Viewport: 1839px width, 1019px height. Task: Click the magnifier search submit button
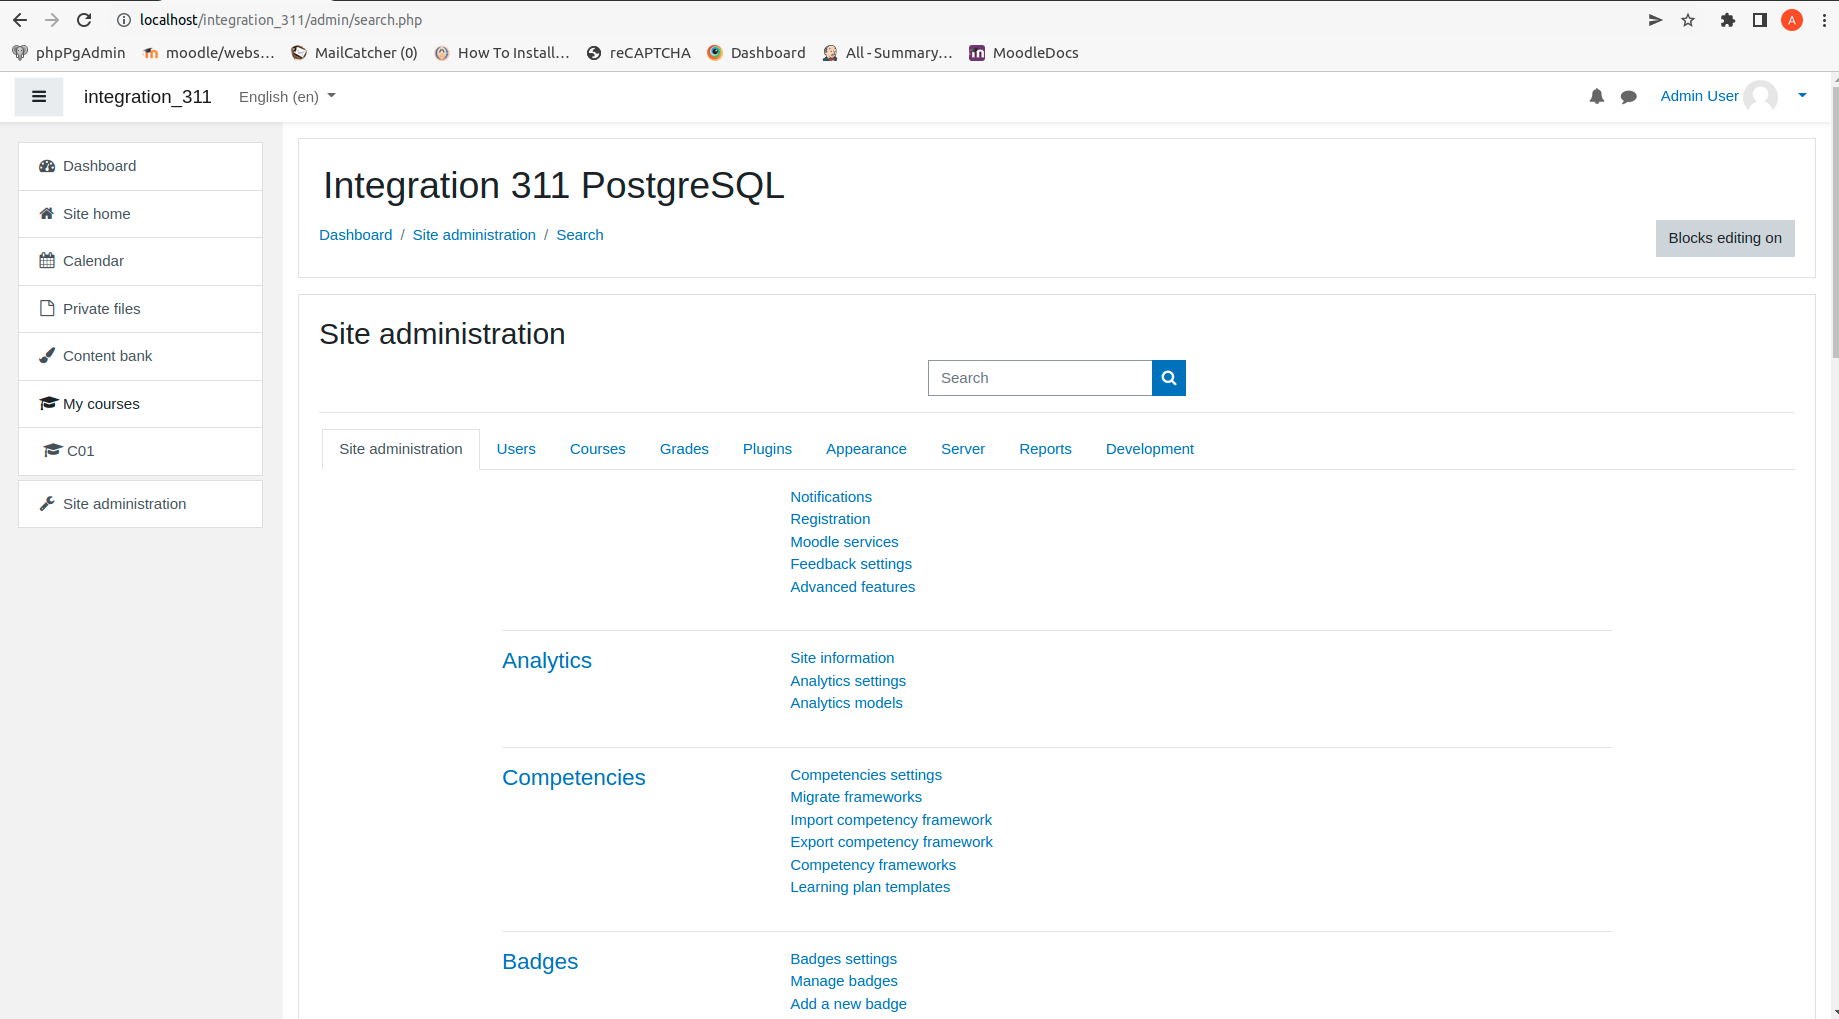coord(1169,378)
